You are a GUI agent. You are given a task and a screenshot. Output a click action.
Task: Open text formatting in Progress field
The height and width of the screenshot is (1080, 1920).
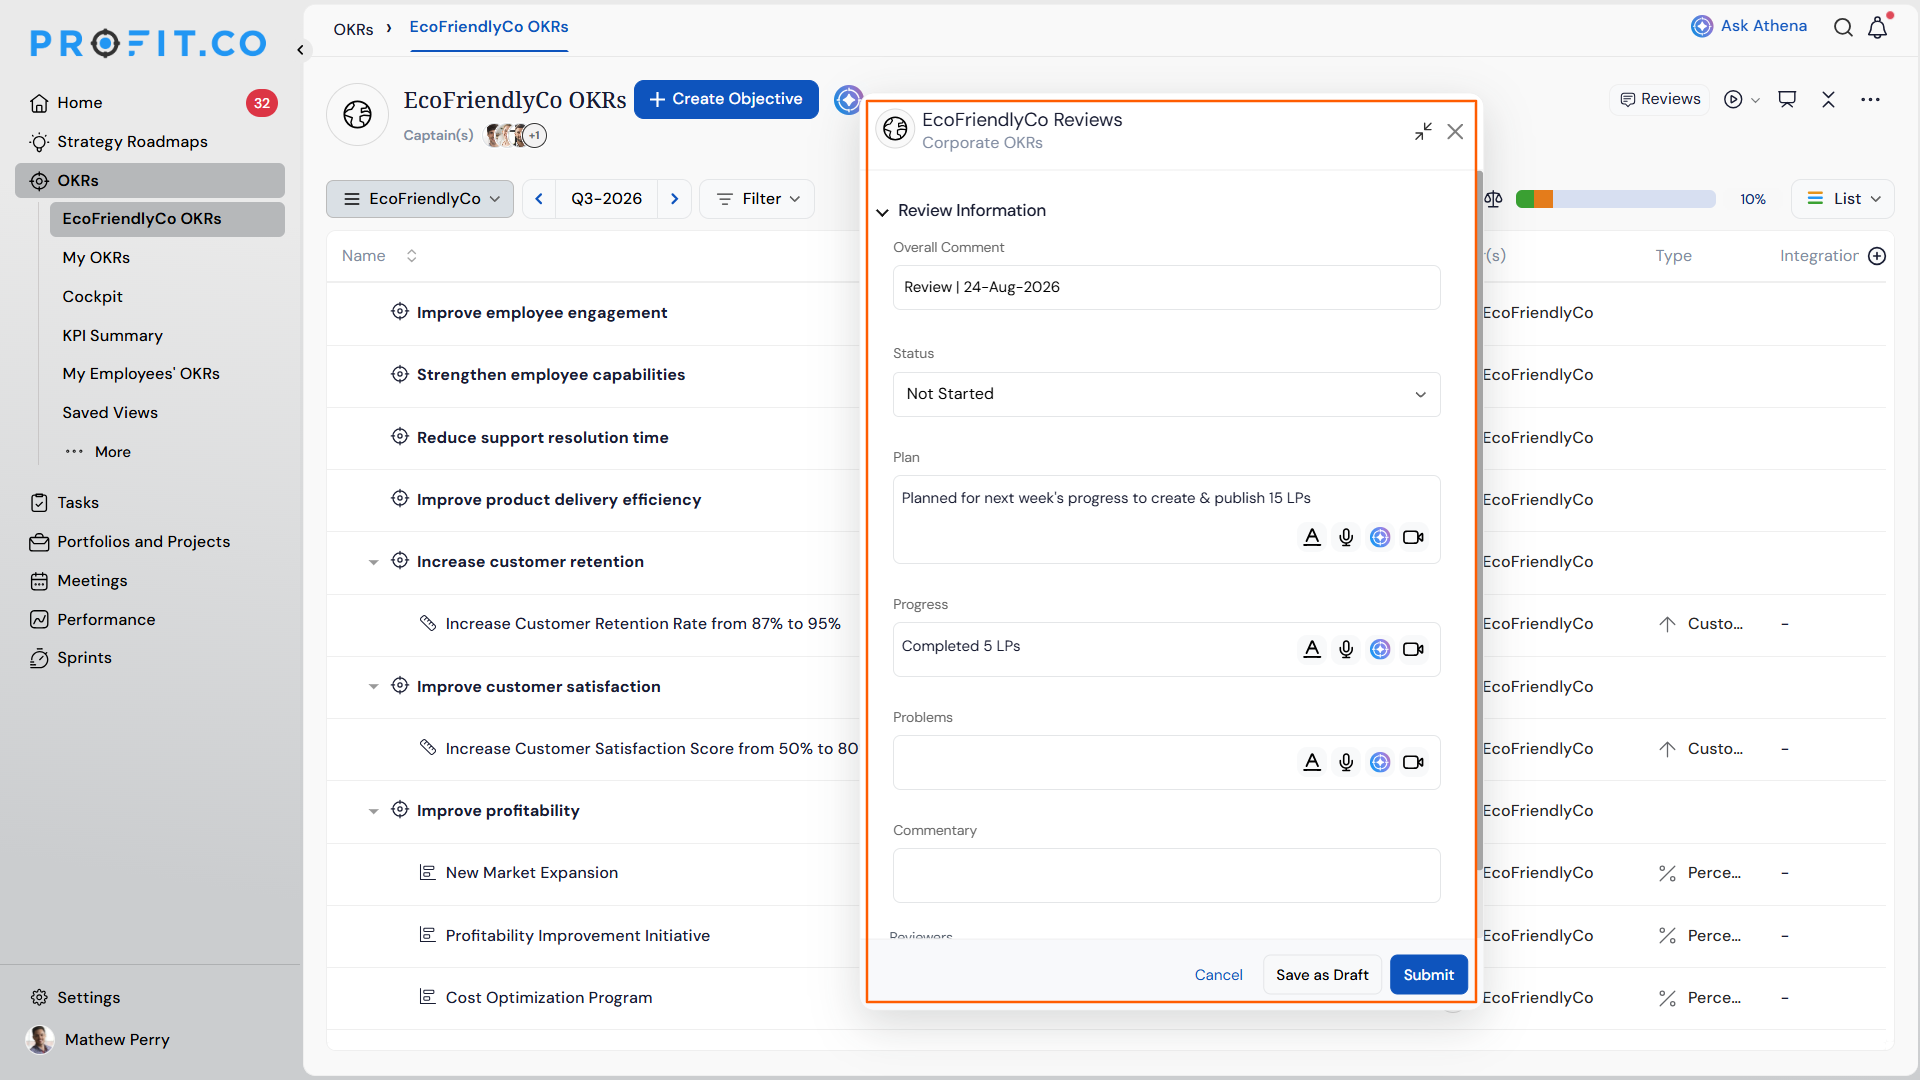[1312, 649]
